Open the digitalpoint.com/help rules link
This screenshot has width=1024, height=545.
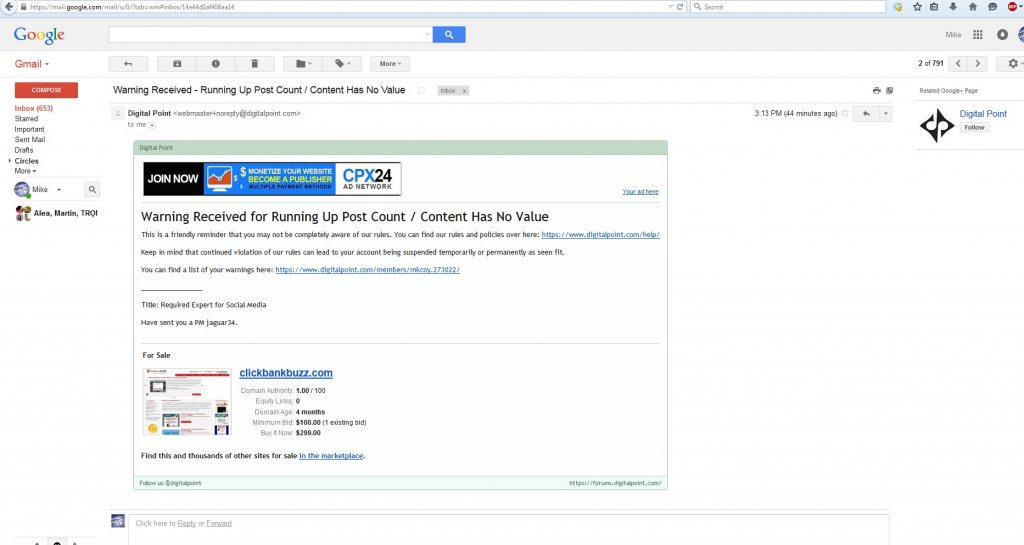pyautogui.click(x=600, y=234)
